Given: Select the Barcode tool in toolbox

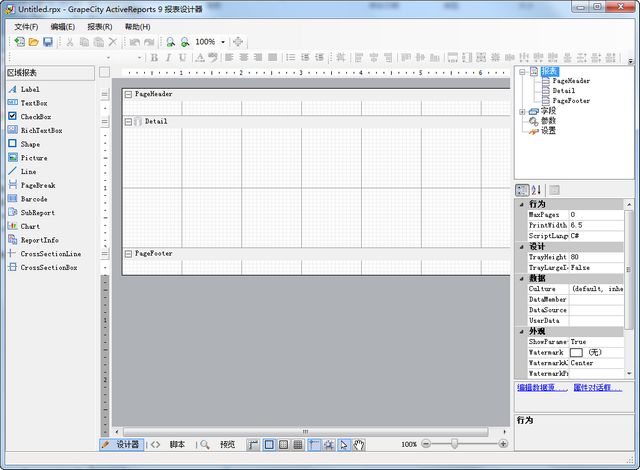Looking at the screenshot, I should [x=34, y=199].
